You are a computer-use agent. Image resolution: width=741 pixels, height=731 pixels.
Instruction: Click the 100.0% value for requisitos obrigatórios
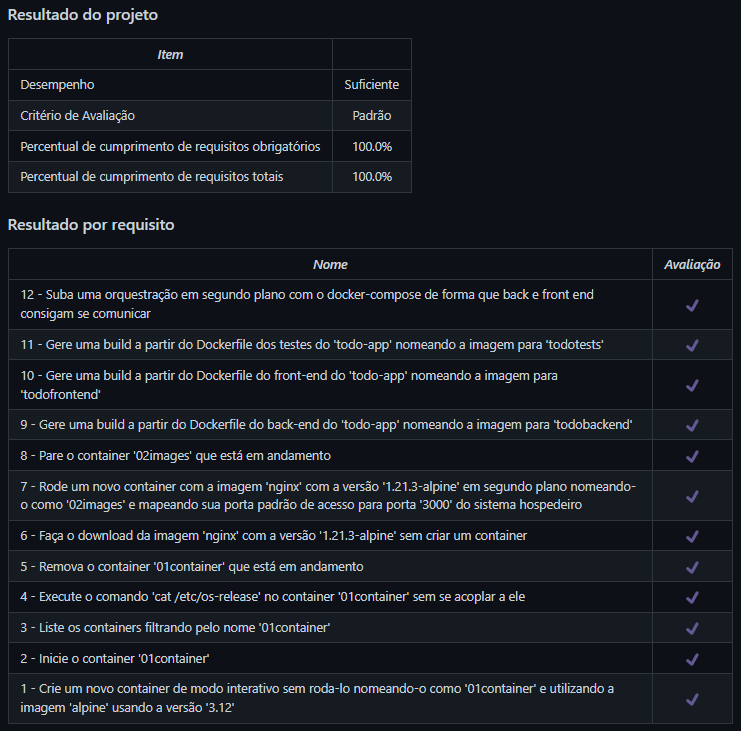coord(372,147)
